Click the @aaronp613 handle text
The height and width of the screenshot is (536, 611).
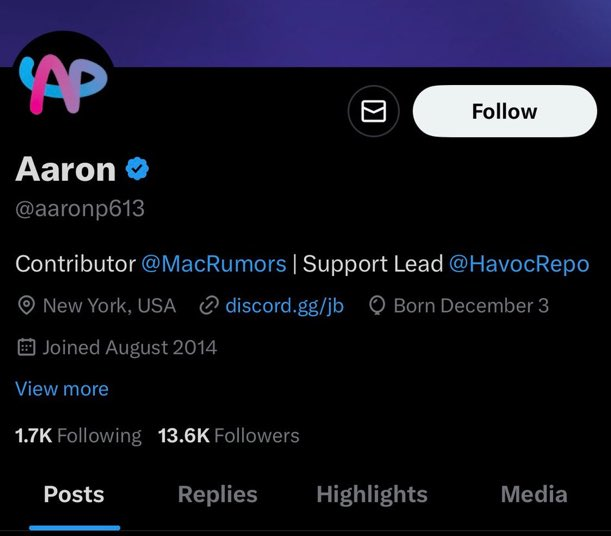(80, 208)
